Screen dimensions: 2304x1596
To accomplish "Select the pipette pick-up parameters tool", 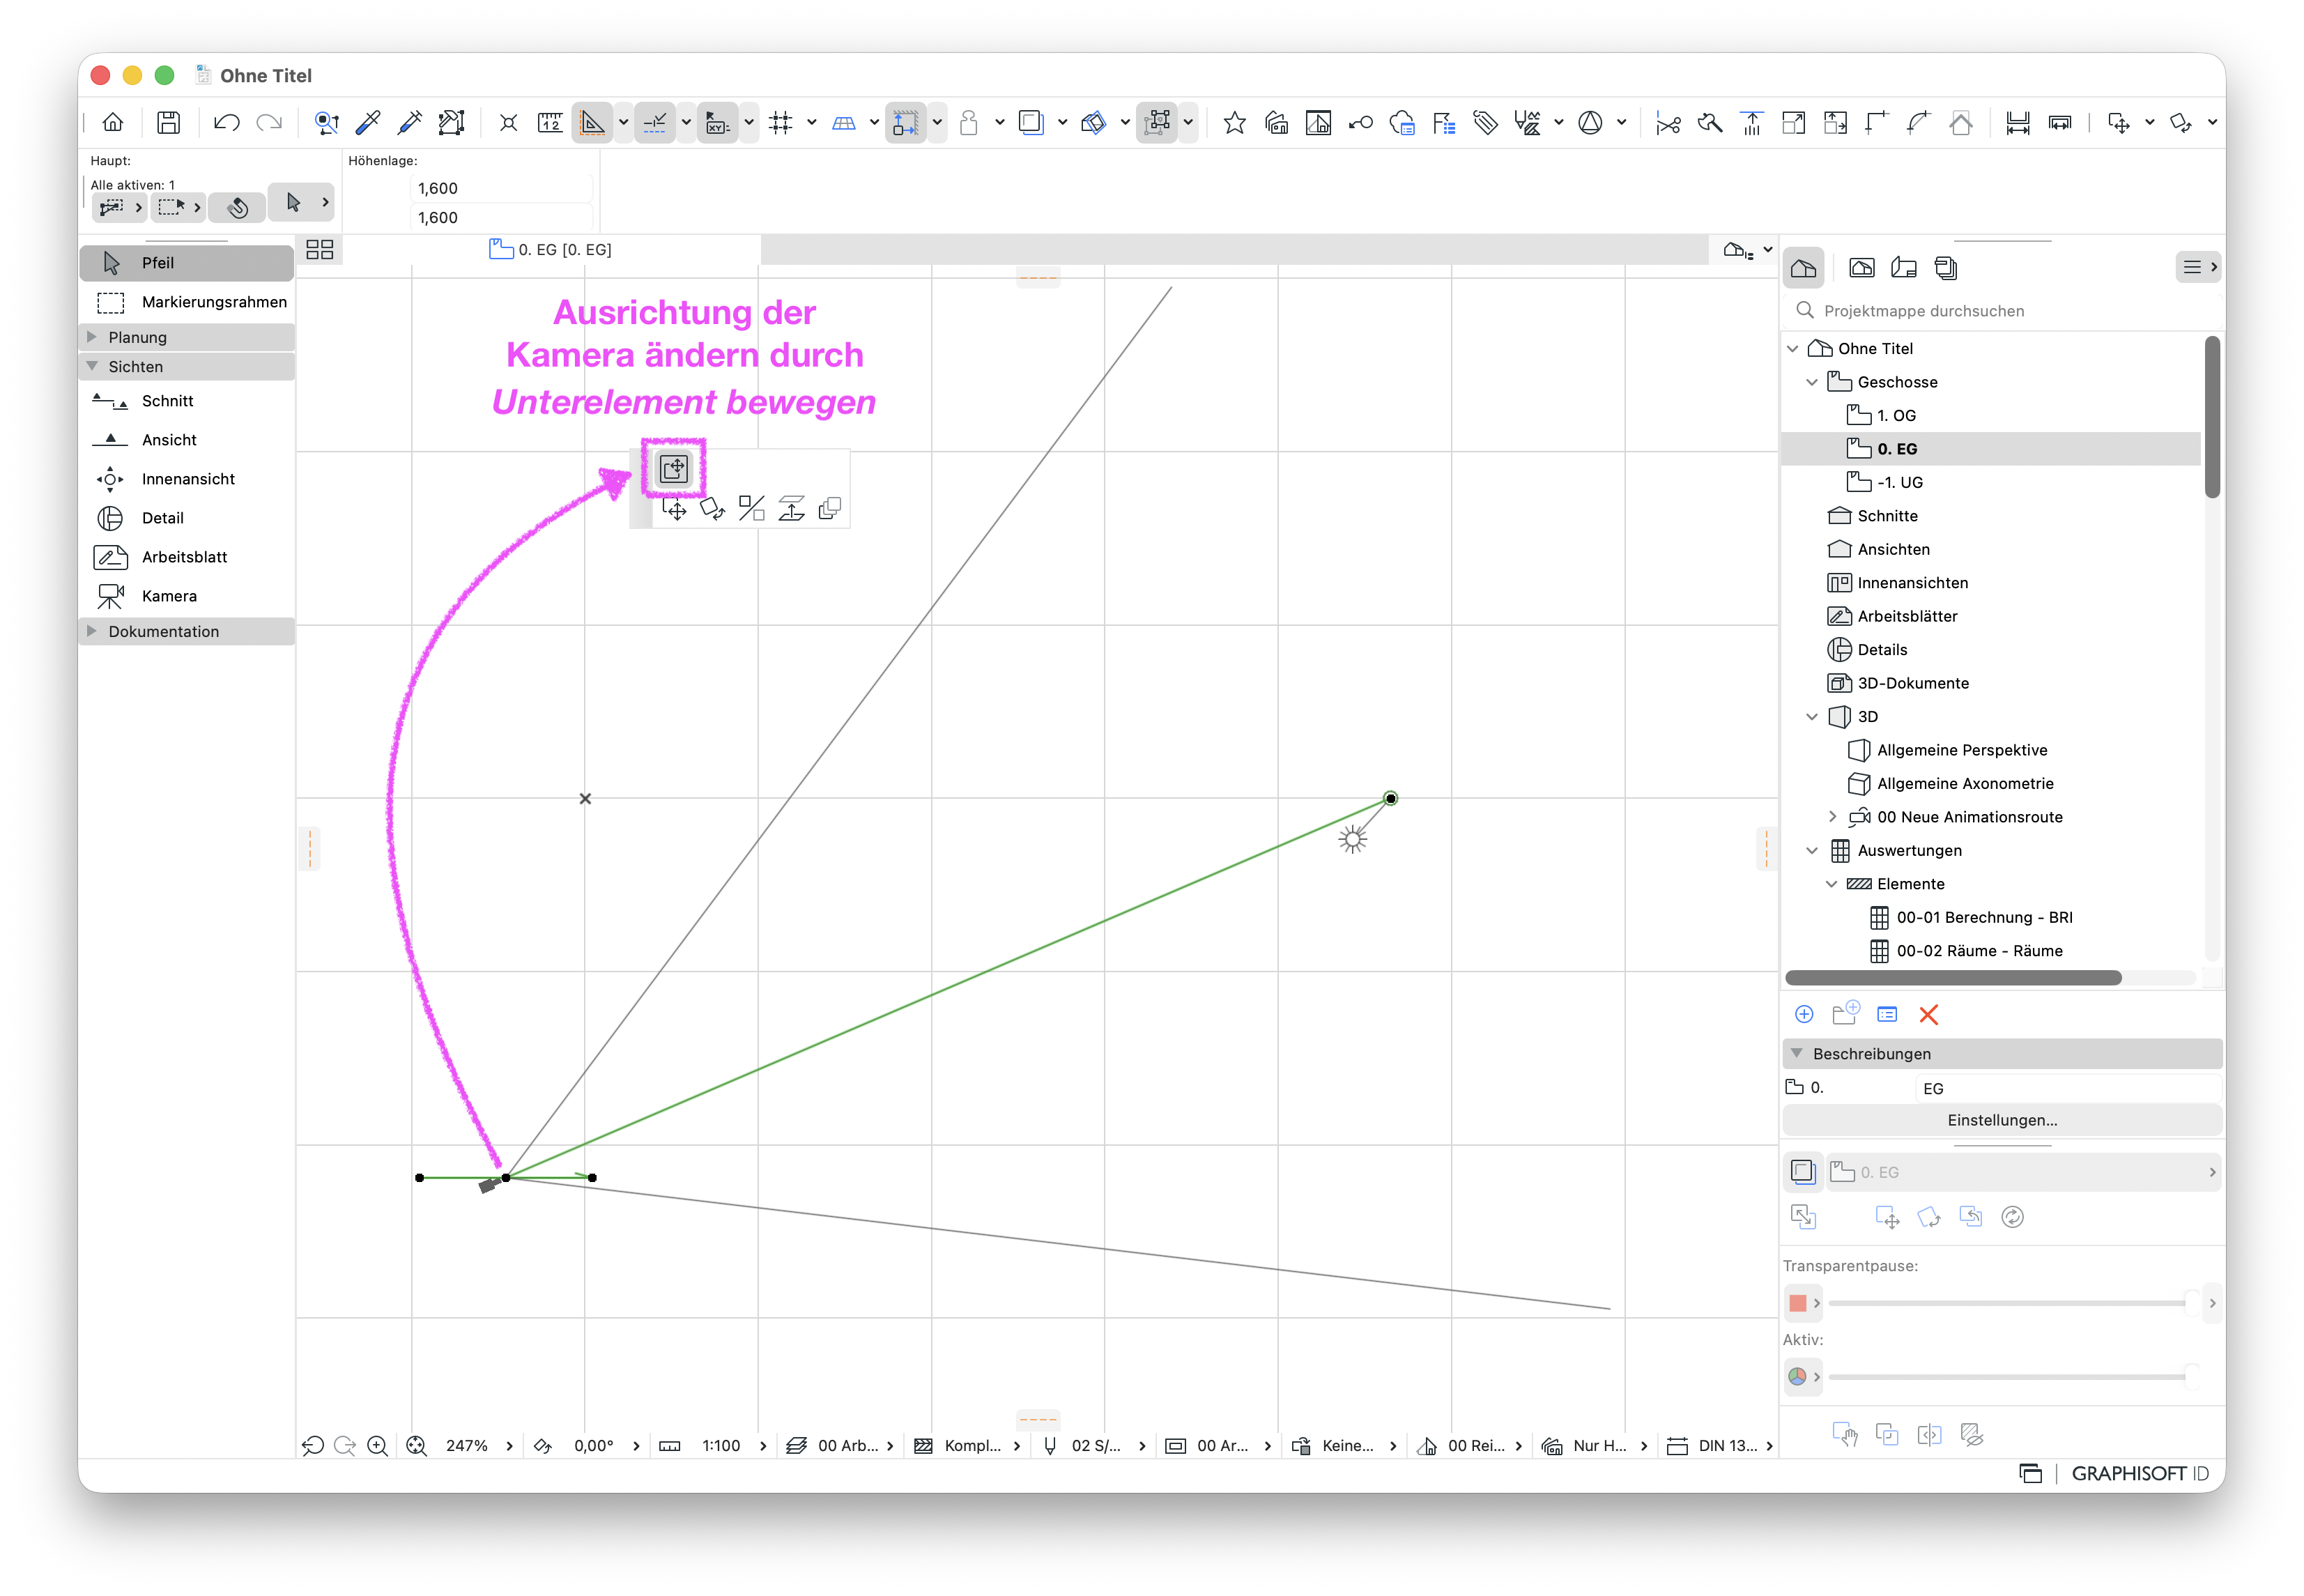I will tap(368, 123).
